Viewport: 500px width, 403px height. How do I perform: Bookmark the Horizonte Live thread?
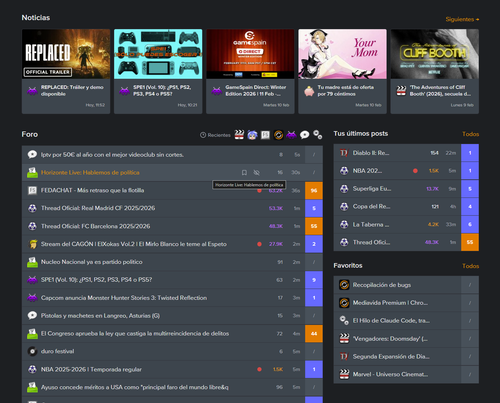click(x=244, y=172)
